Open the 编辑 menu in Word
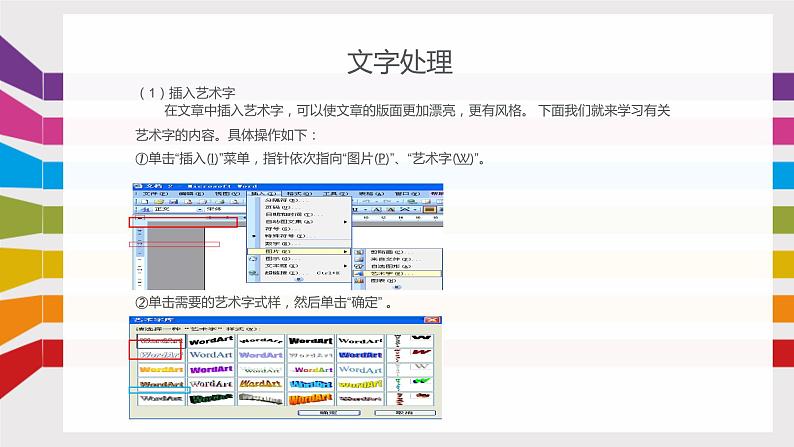 [x=191, y=193]
